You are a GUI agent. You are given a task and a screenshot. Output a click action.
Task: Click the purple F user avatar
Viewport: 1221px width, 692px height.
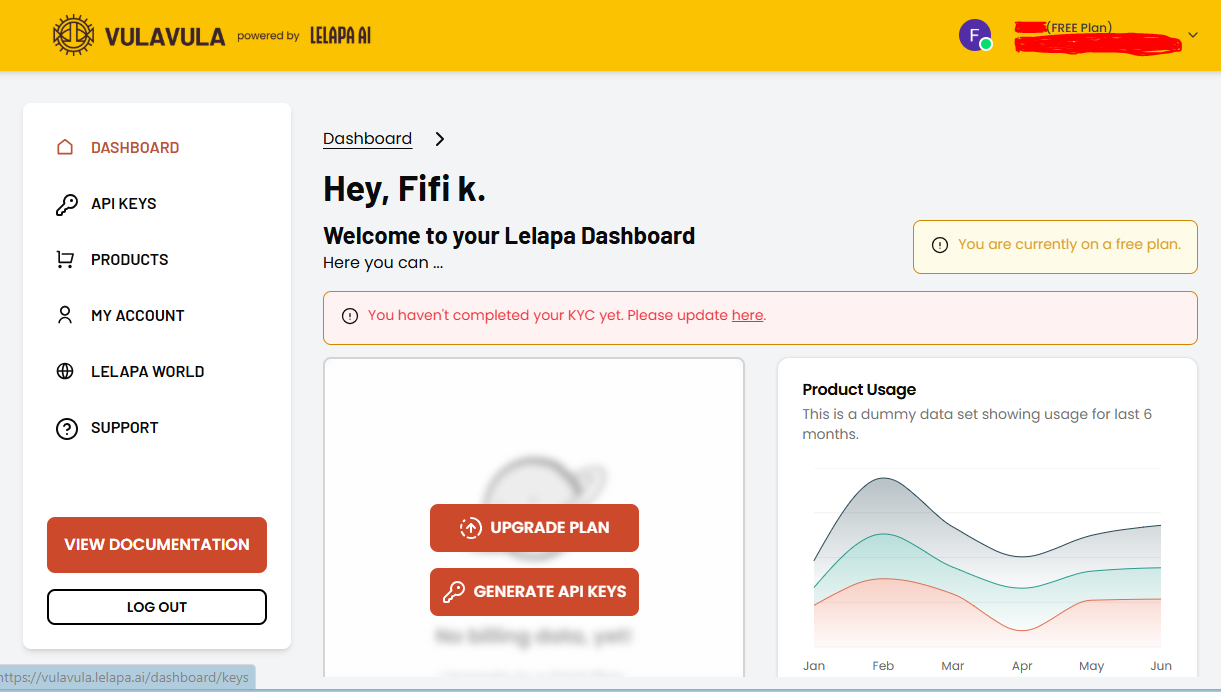975,35
